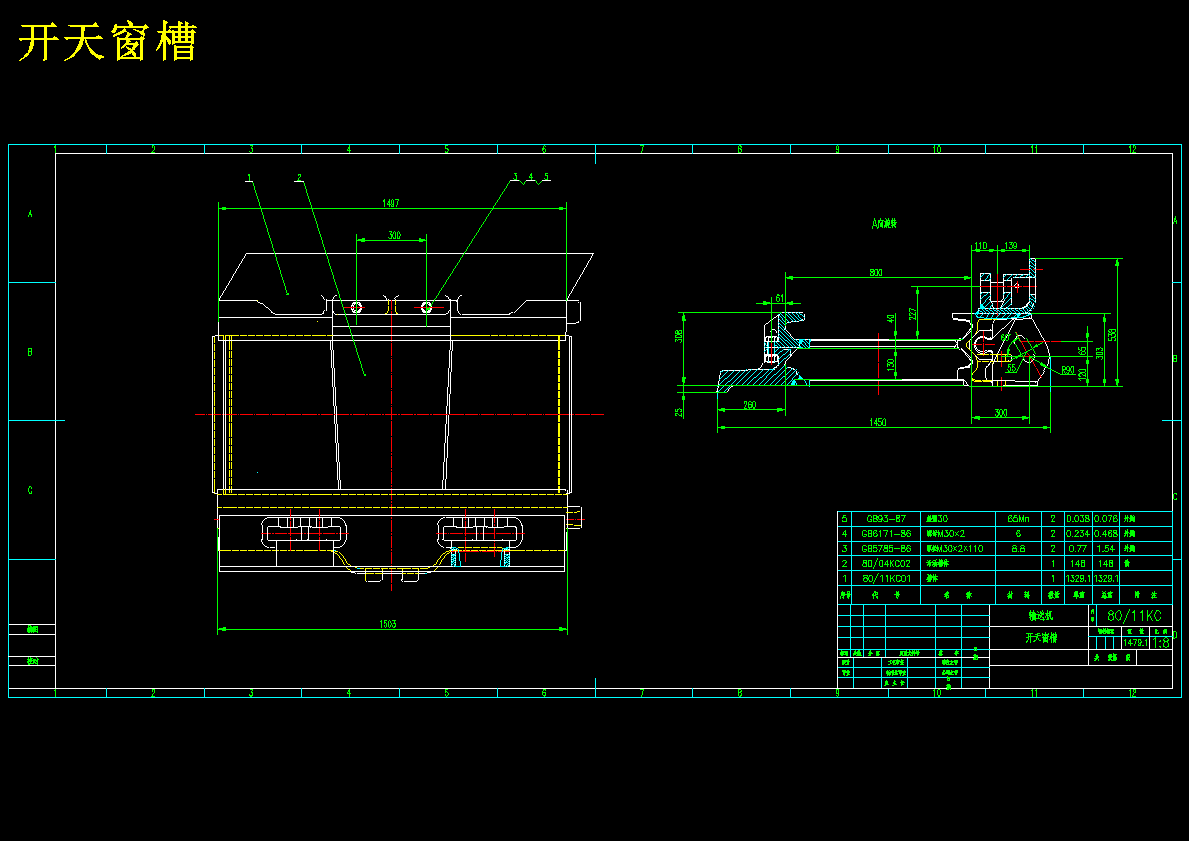Select the 1:8 scale value

click(x=1161, y=643)
